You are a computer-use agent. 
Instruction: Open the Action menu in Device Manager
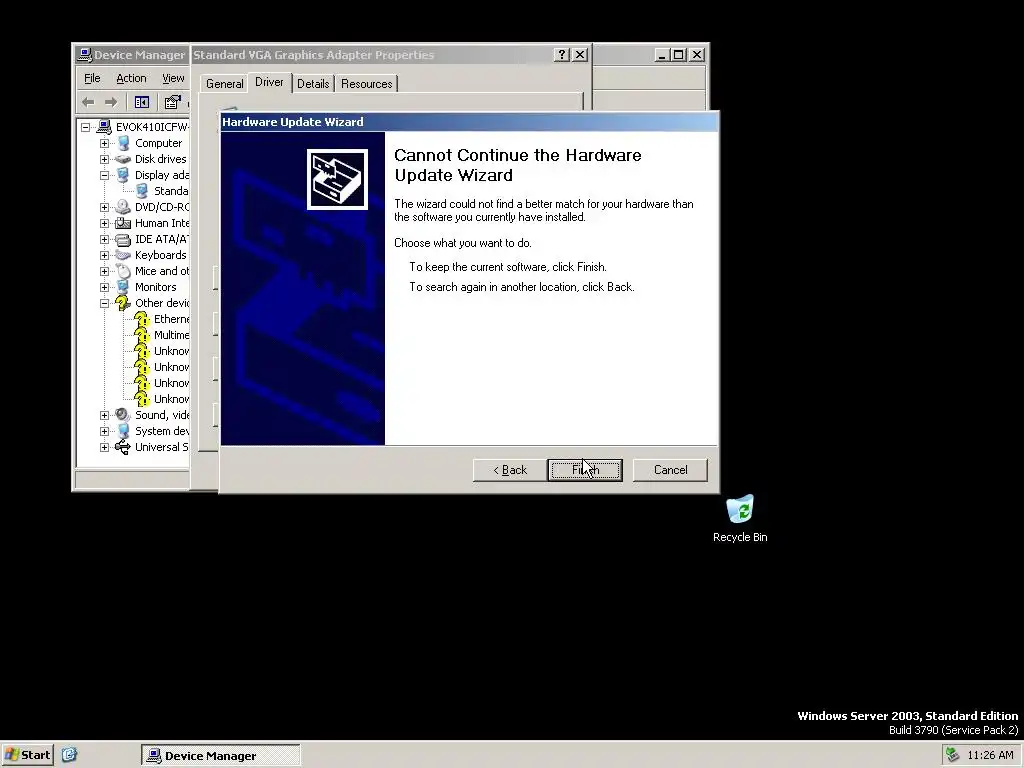tap(131, 78)
